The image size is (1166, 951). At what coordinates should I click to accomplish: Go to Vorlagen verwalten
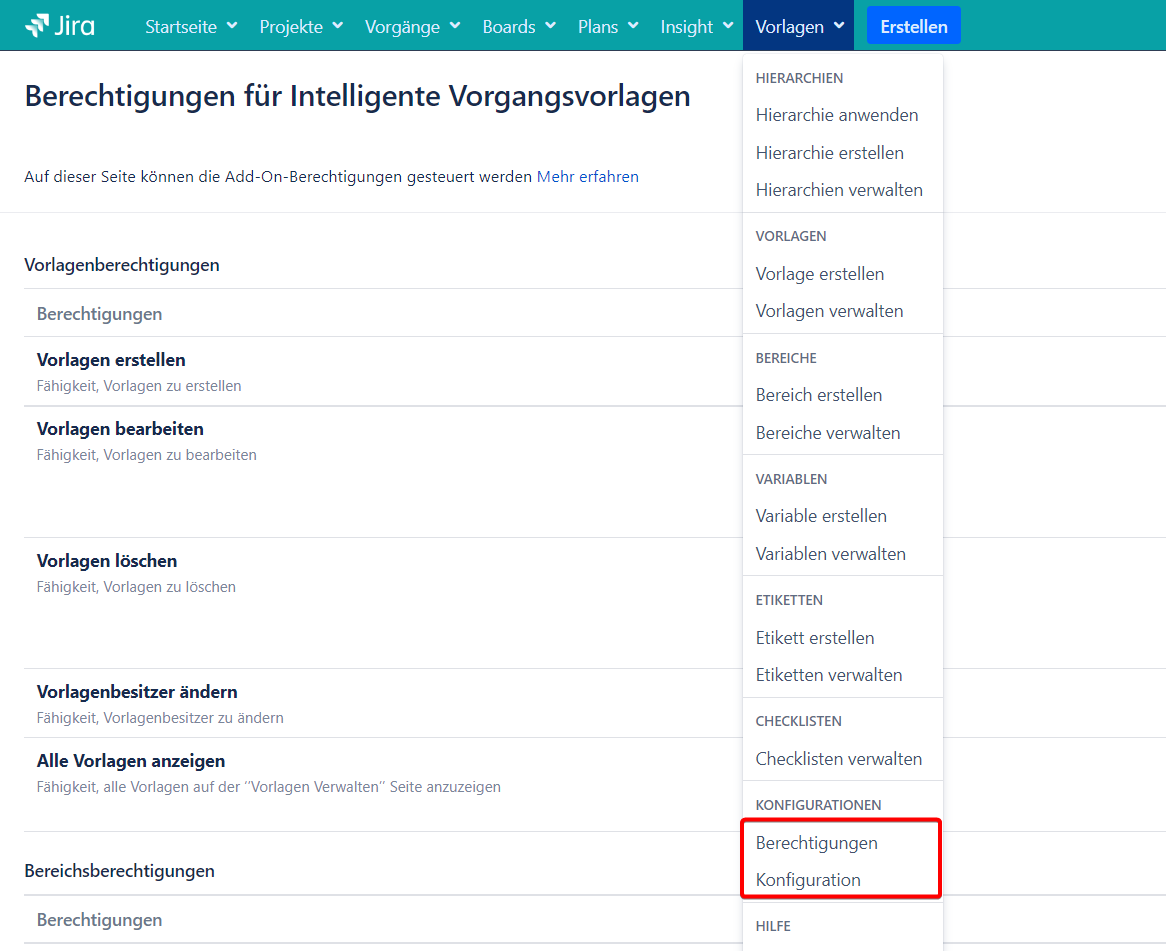[x=829, y=311]
